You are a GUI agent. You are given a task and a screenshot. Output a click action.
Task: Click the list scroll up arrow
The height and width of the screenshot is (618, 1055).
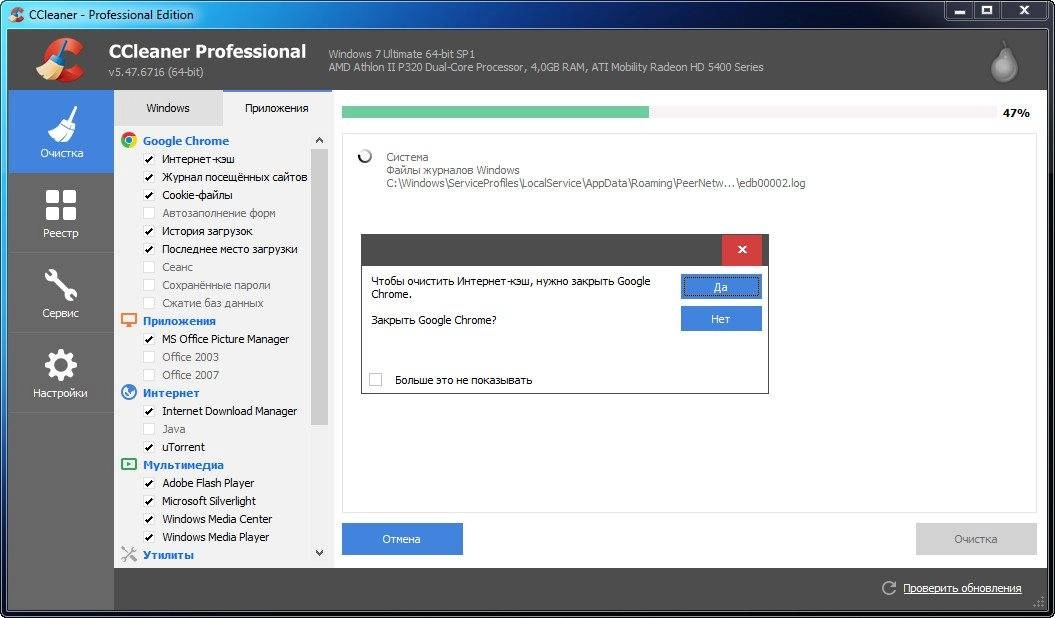[320, 140]
